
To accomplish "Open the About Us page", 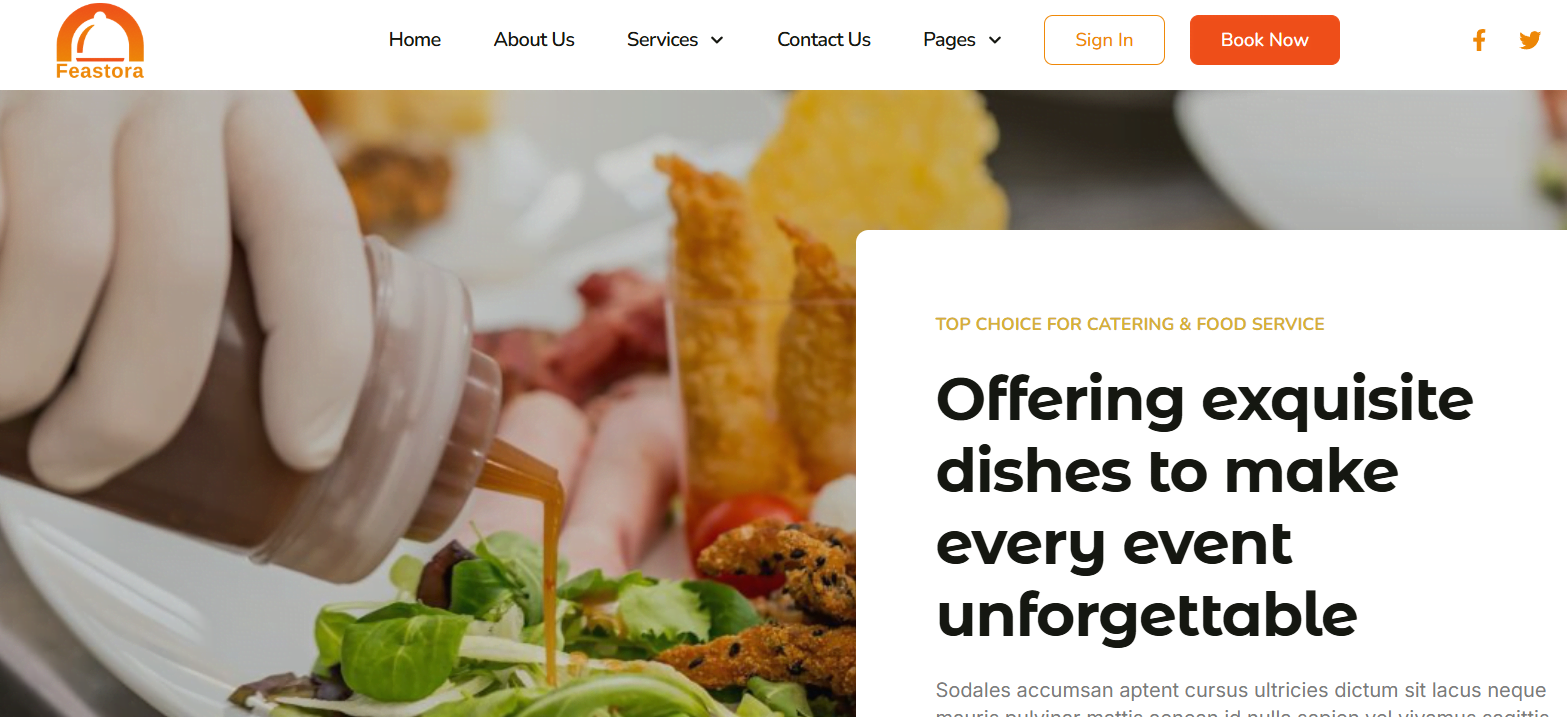I will point(534,40).
